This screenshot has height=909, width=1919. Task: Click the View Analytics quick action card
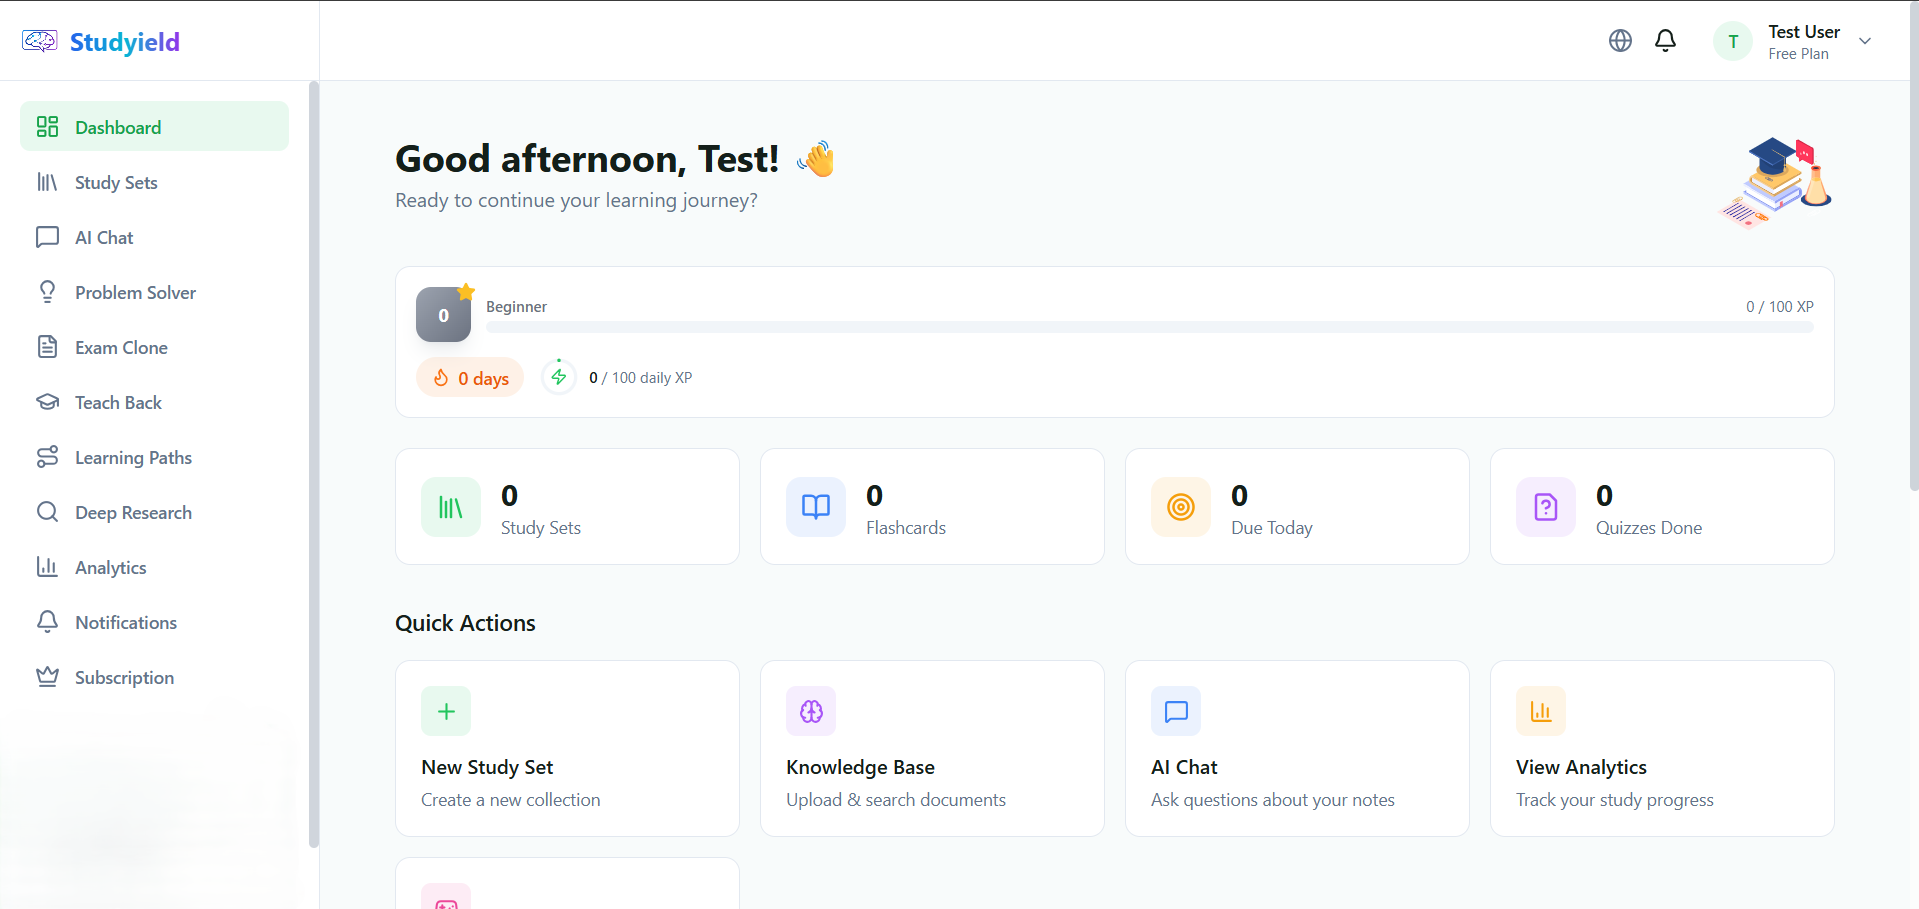[1661, 748]
